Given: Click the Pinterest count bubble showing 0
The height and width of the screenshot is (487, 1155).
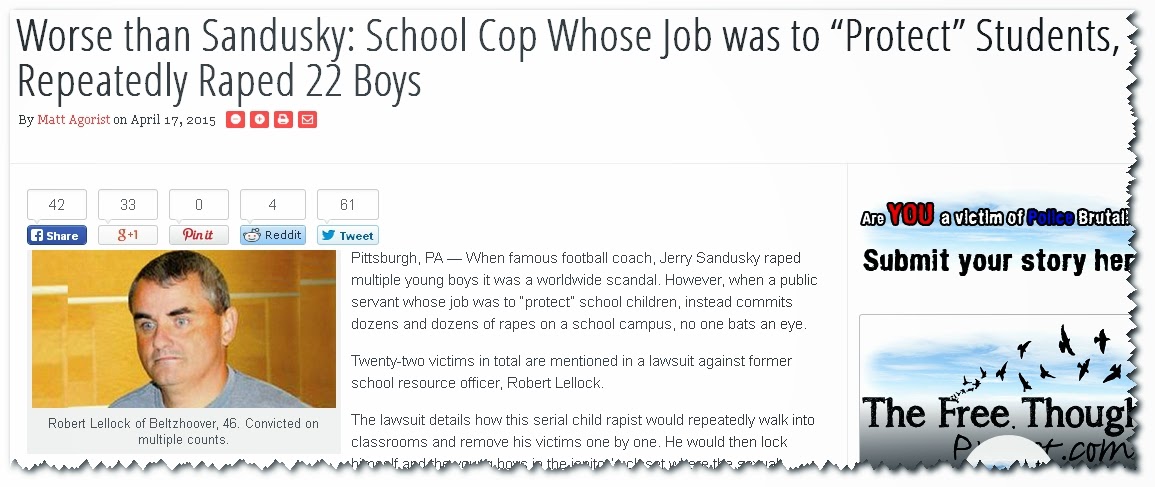Looking at the screenshot, I should click(x=198, y=205).
